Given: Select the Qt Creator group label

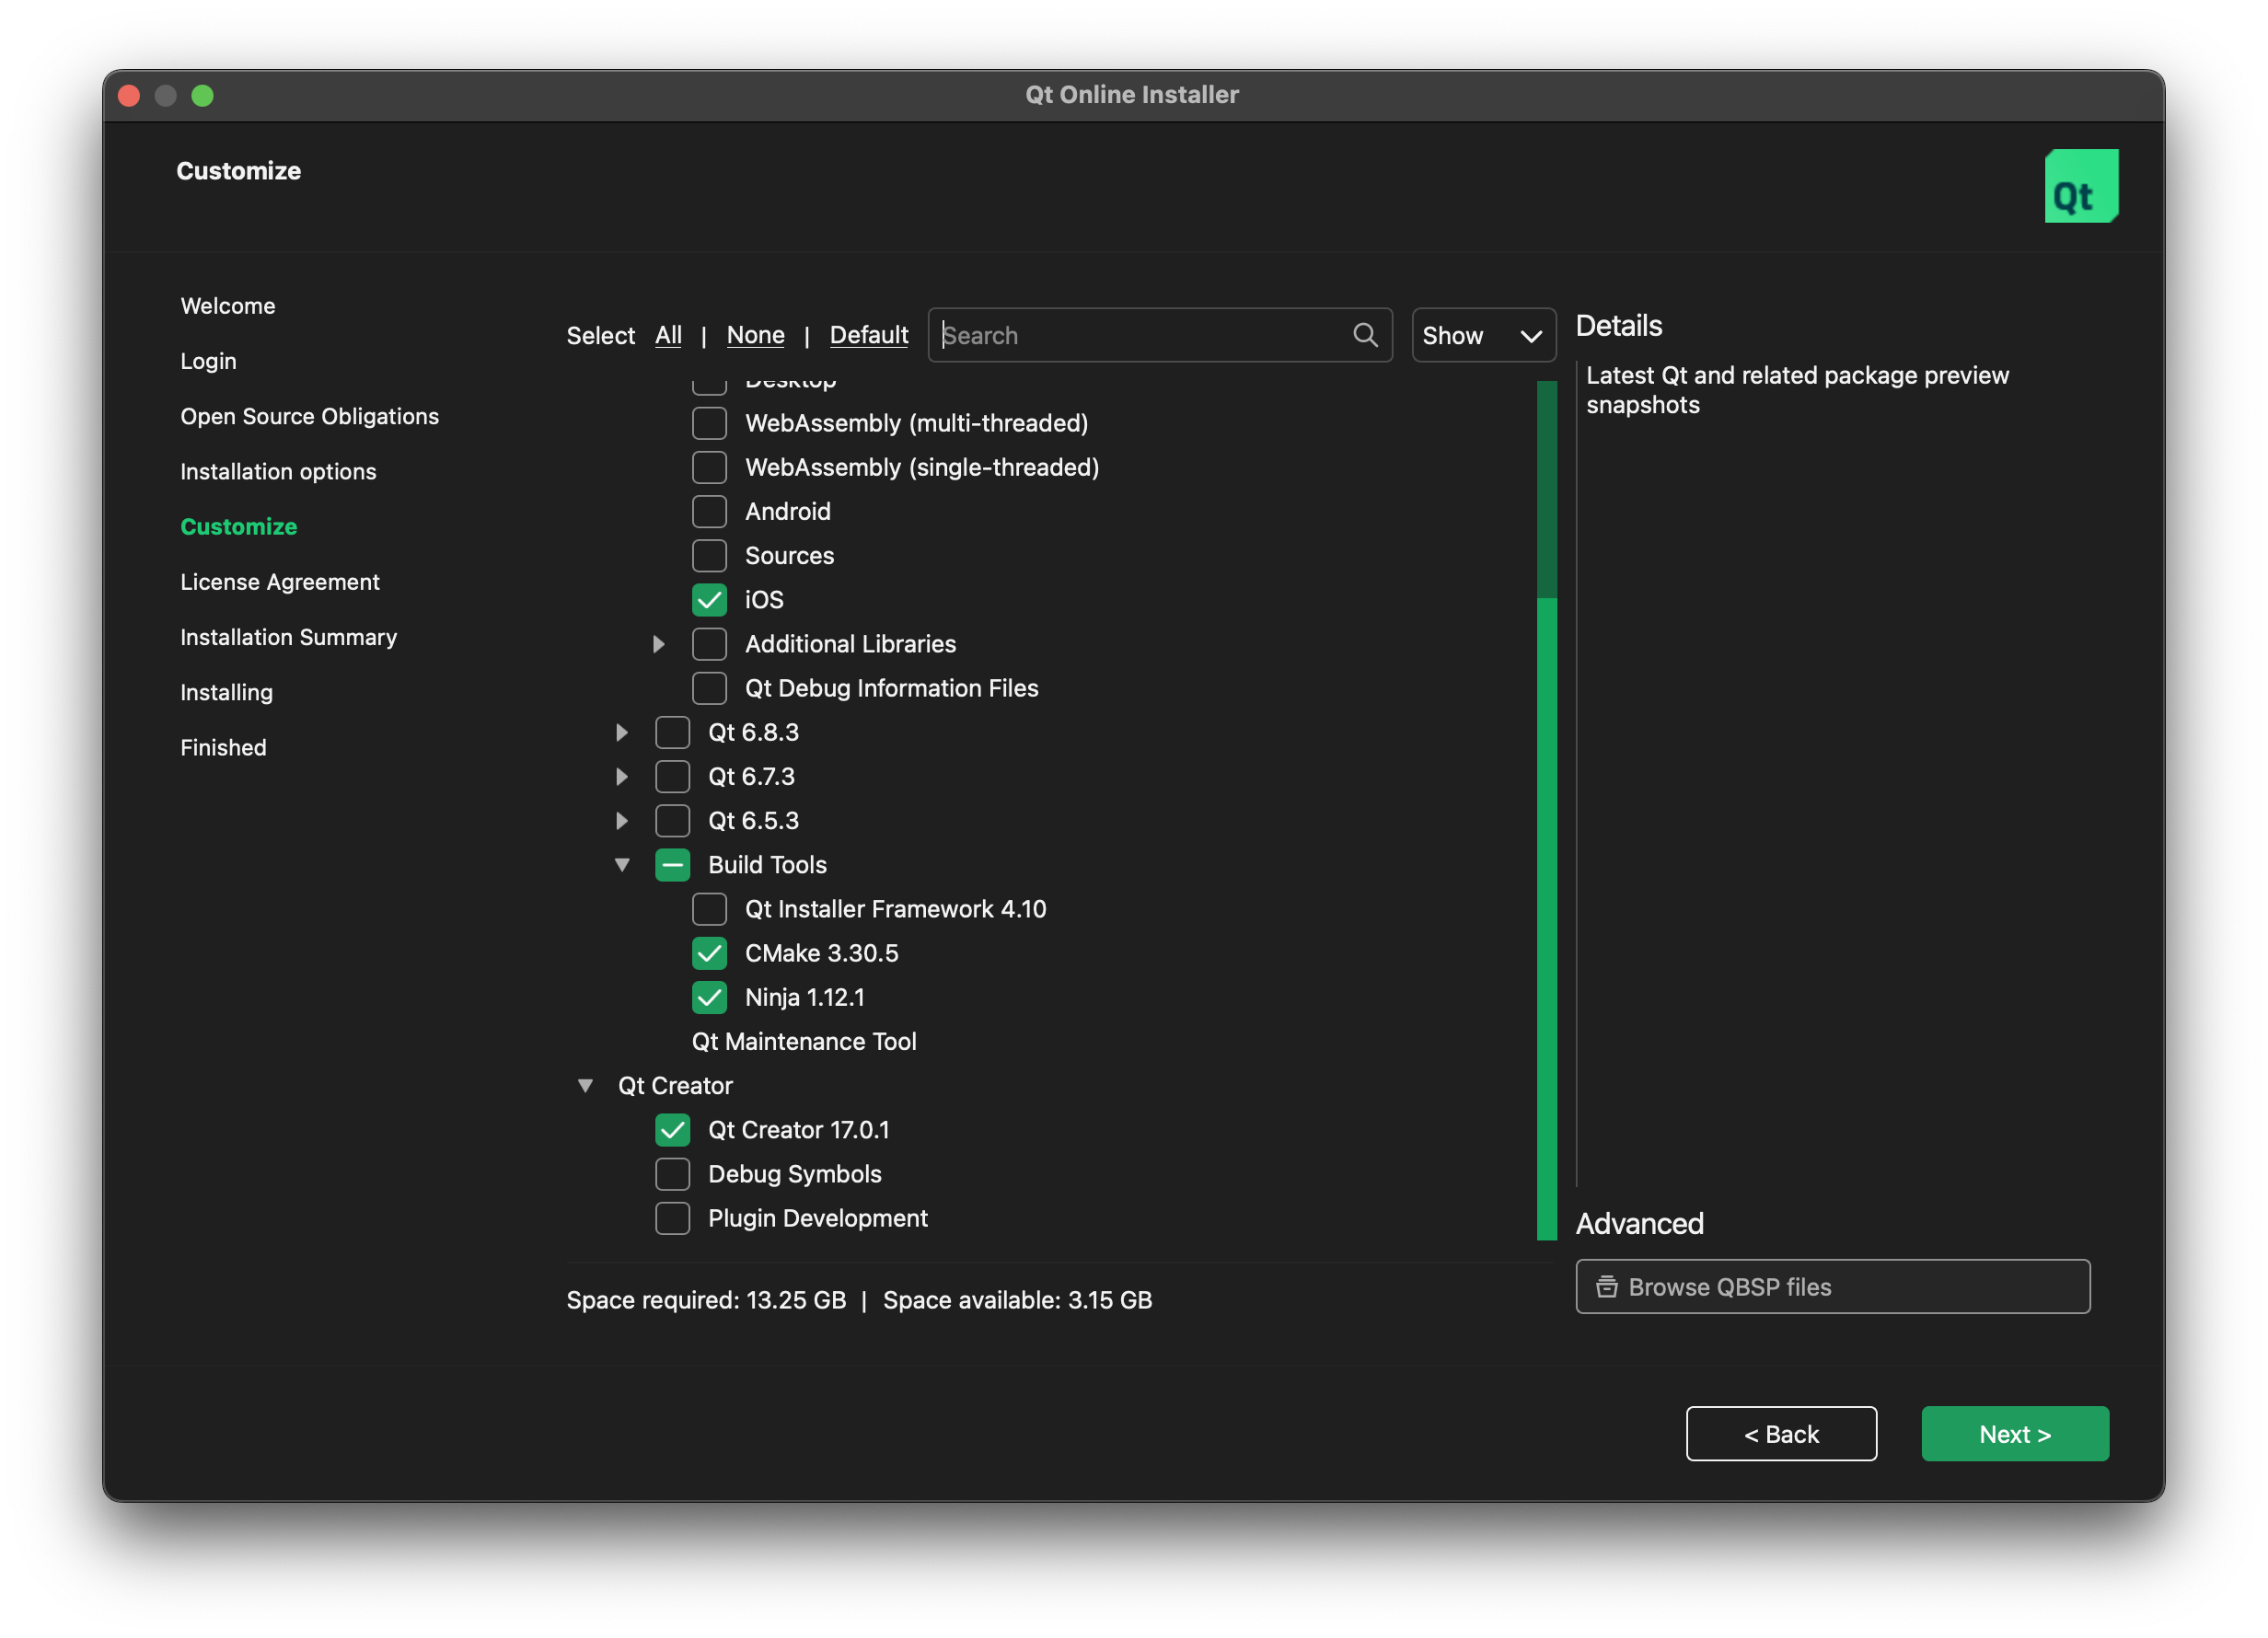Looking at the screenshot, I should (675, 1085).
